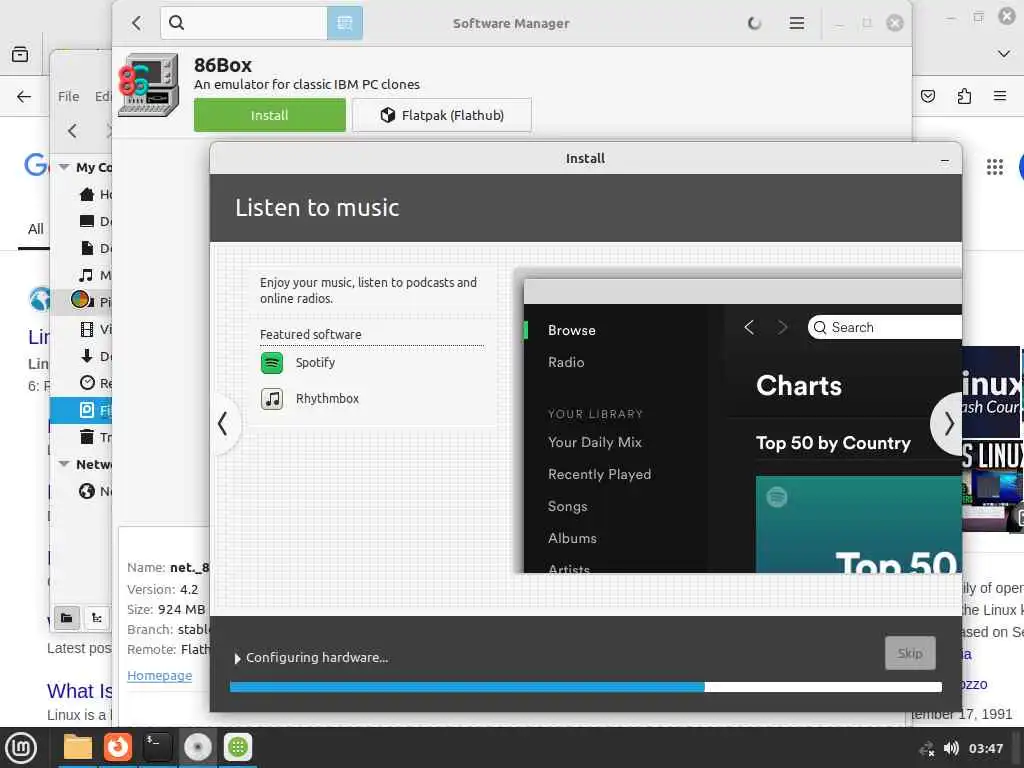Open browser application menu
This screenshot has height=768, width=1024.
pyautogui.click(x=1000, y=97)
